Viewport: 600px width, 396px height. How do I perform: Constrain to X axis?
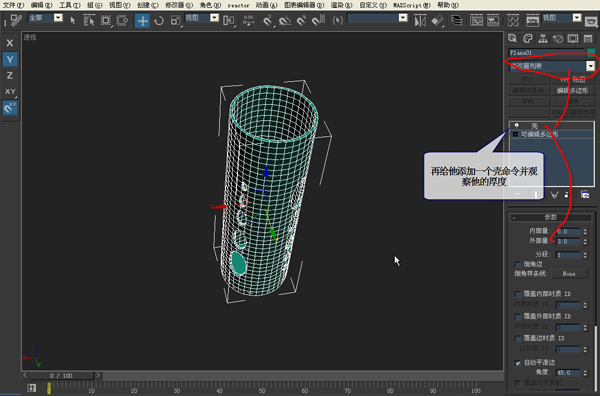pyautogui.click(x=10, y=43)
